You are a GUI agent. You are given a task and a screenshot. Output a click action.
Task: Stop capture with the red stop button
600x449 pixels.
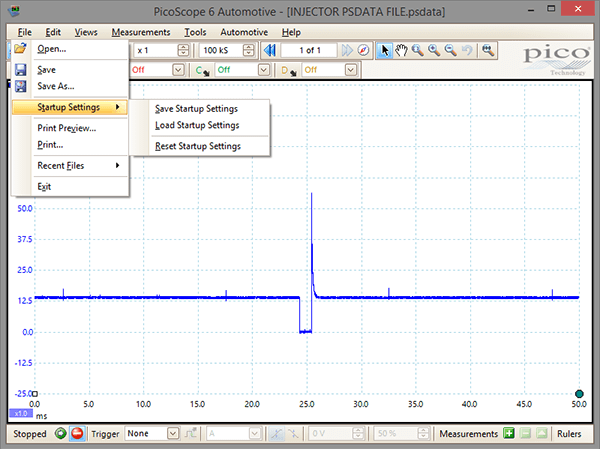tap(77, 434)
